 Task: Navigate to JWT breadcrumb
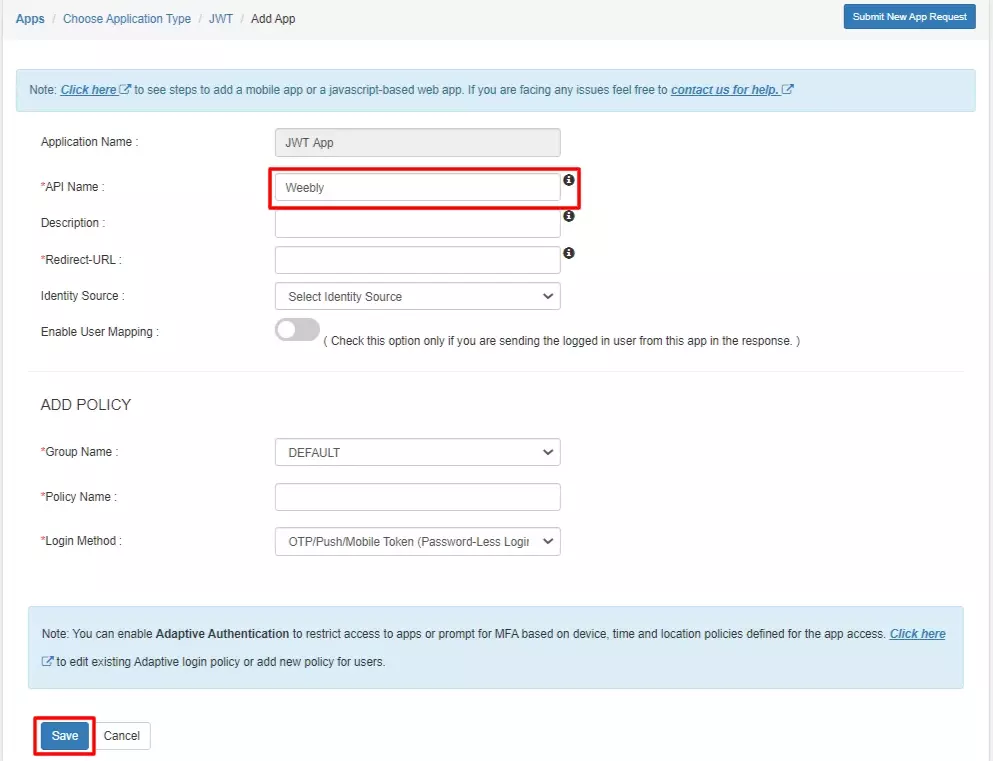[x=220, y=18]
